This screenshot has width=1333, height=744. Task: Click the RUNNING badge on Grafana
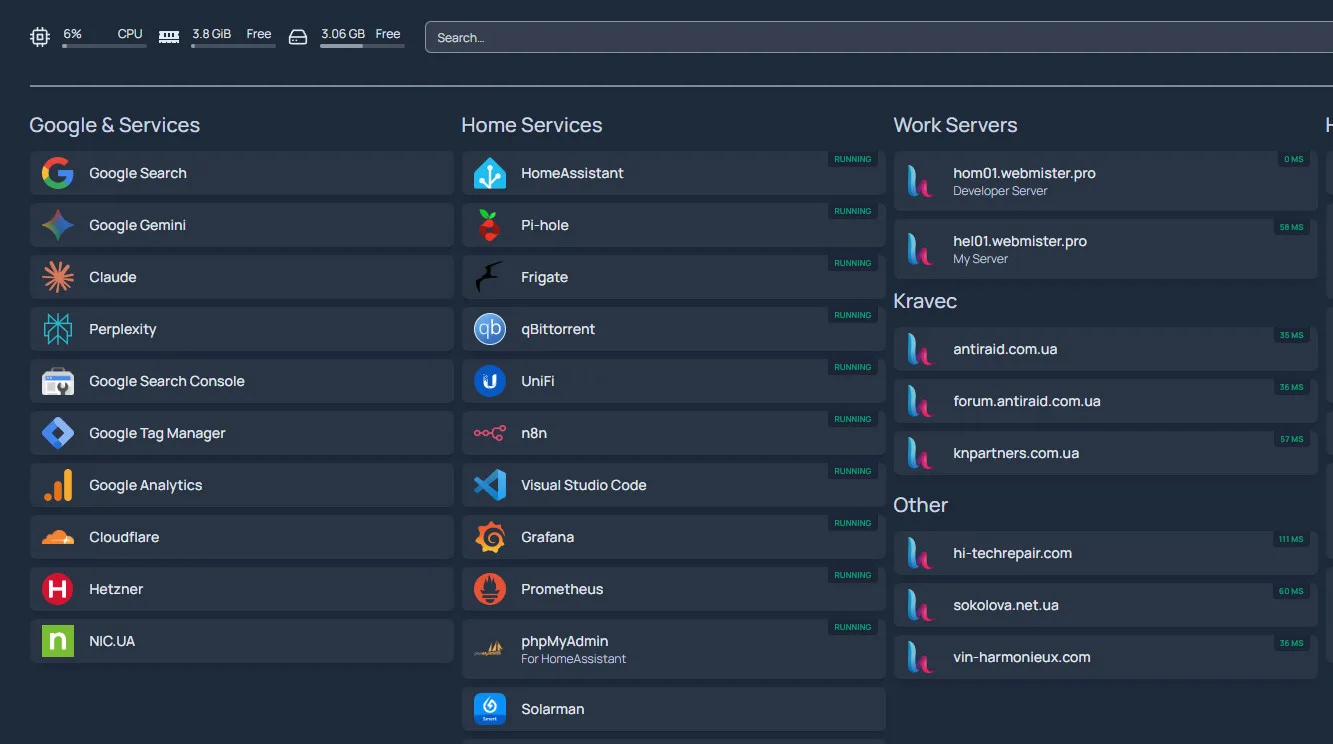(x=853, y=523)
